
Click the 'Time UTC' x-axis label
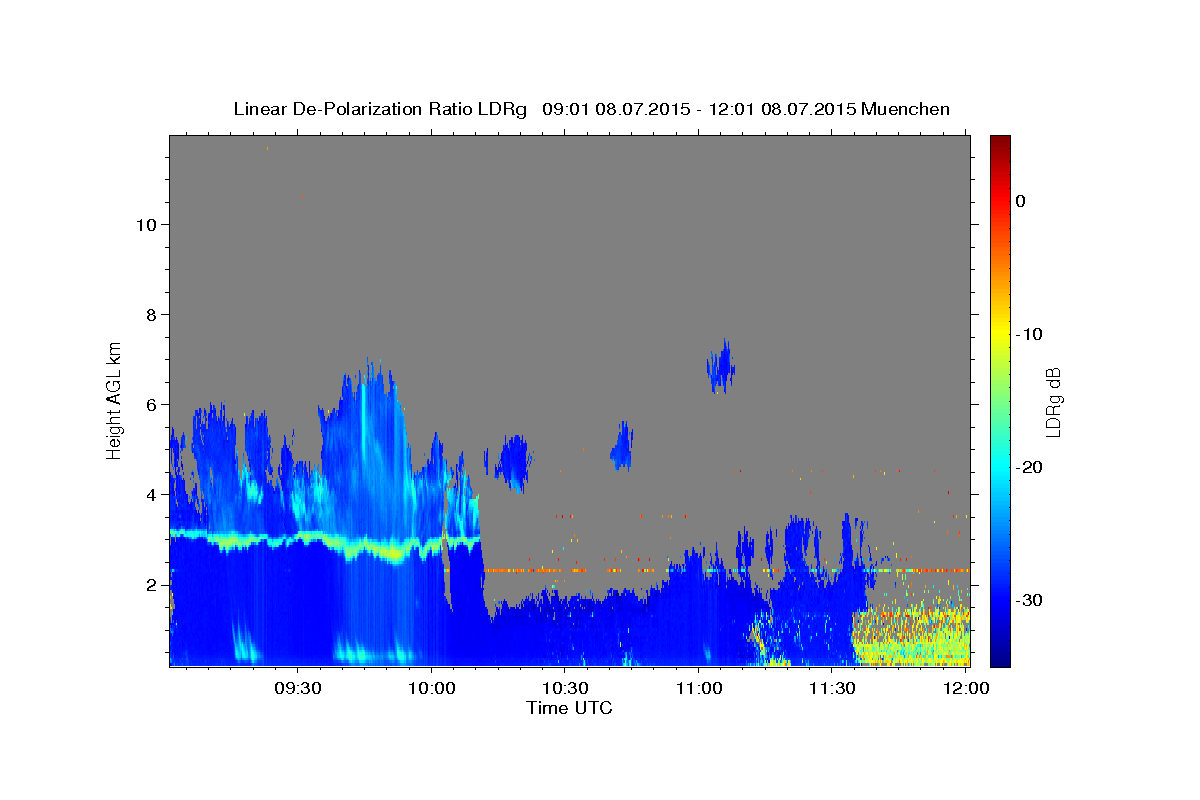[569, 708]
